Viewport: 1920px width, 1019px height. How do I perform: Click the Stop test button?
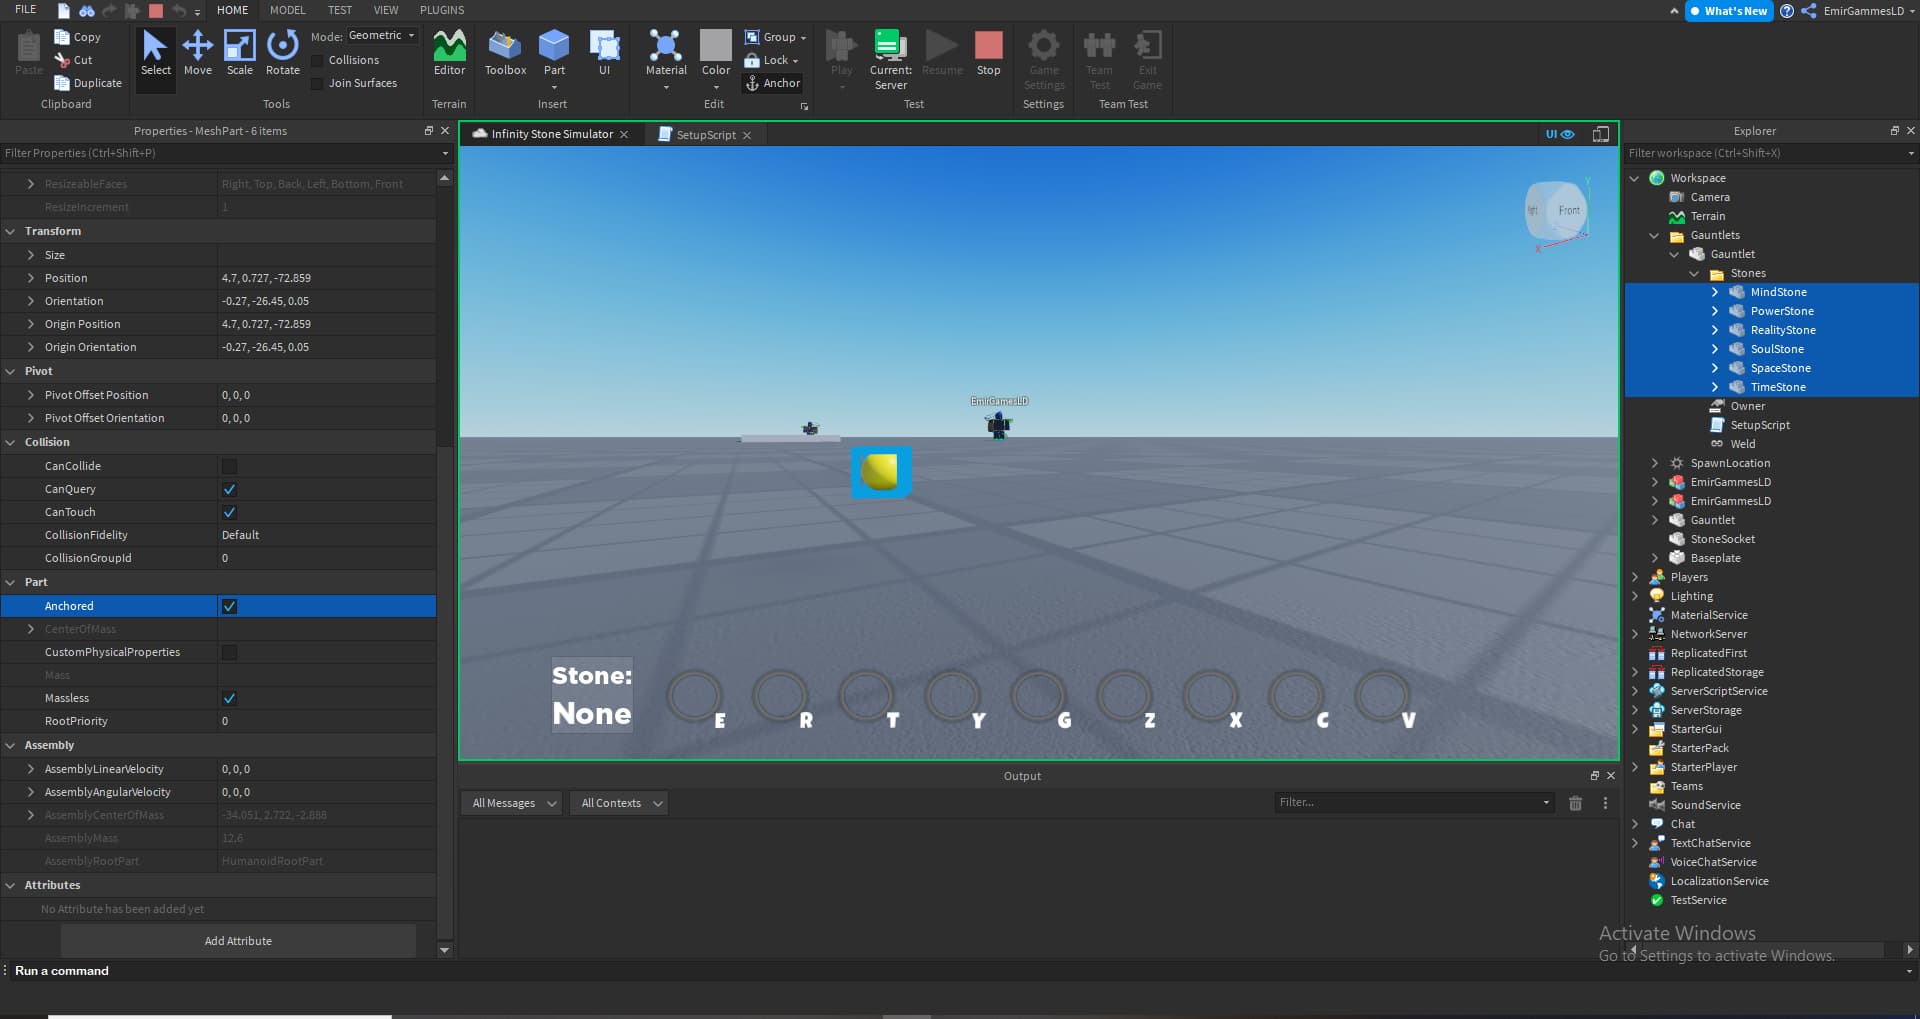click(x=988, y=53)
